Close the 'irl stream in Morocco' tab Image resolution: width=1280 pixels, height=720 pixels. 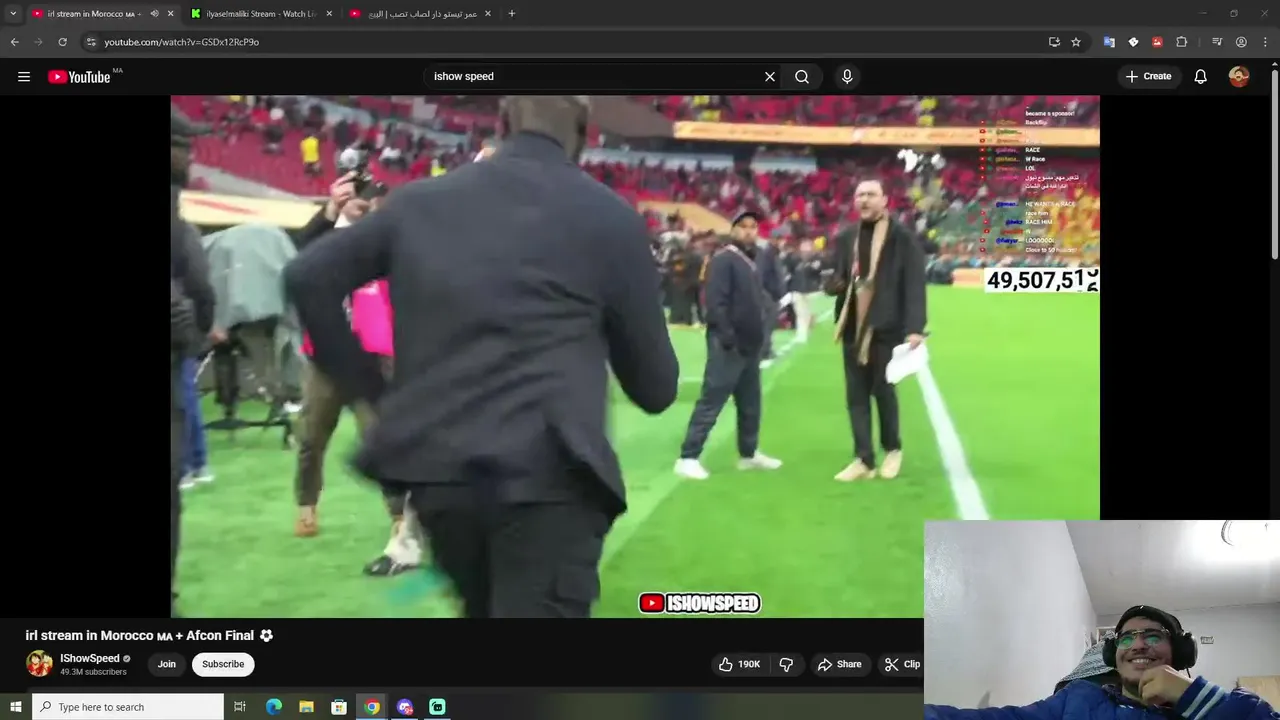(x=170, y=14)
